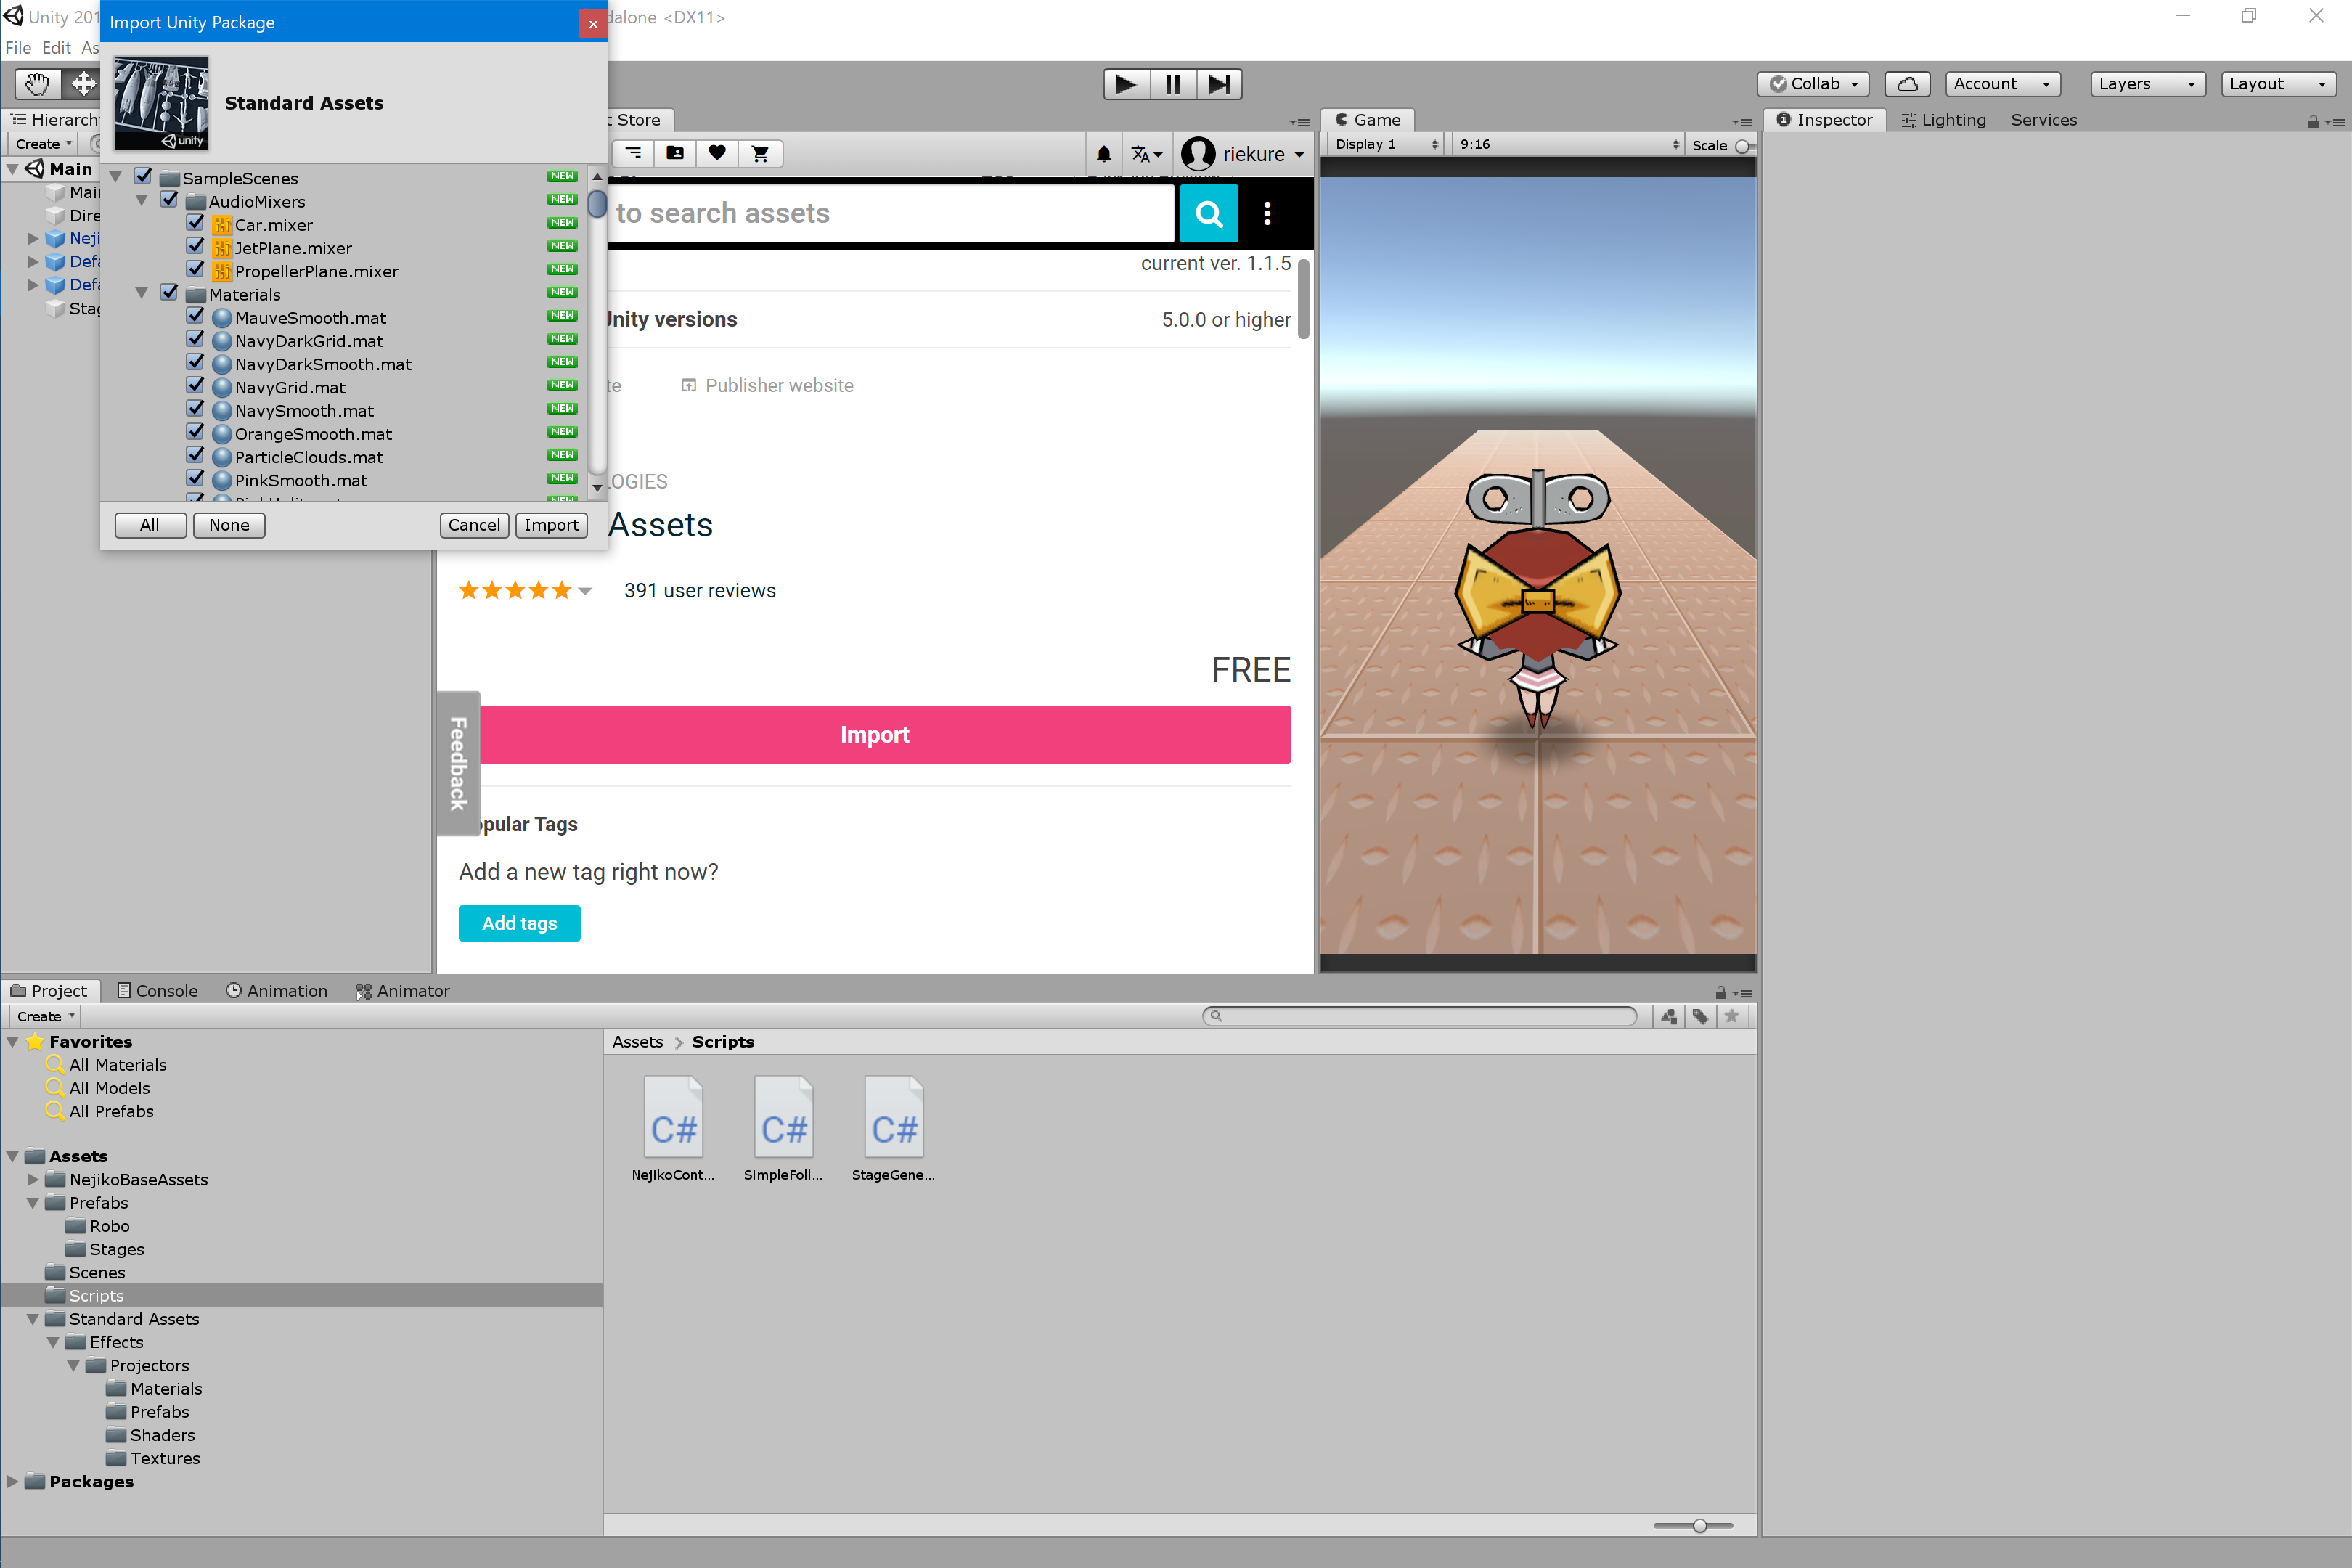Open the language selector icon
Viewport: 2352px width, 1568px height.
pos(1145,153)
